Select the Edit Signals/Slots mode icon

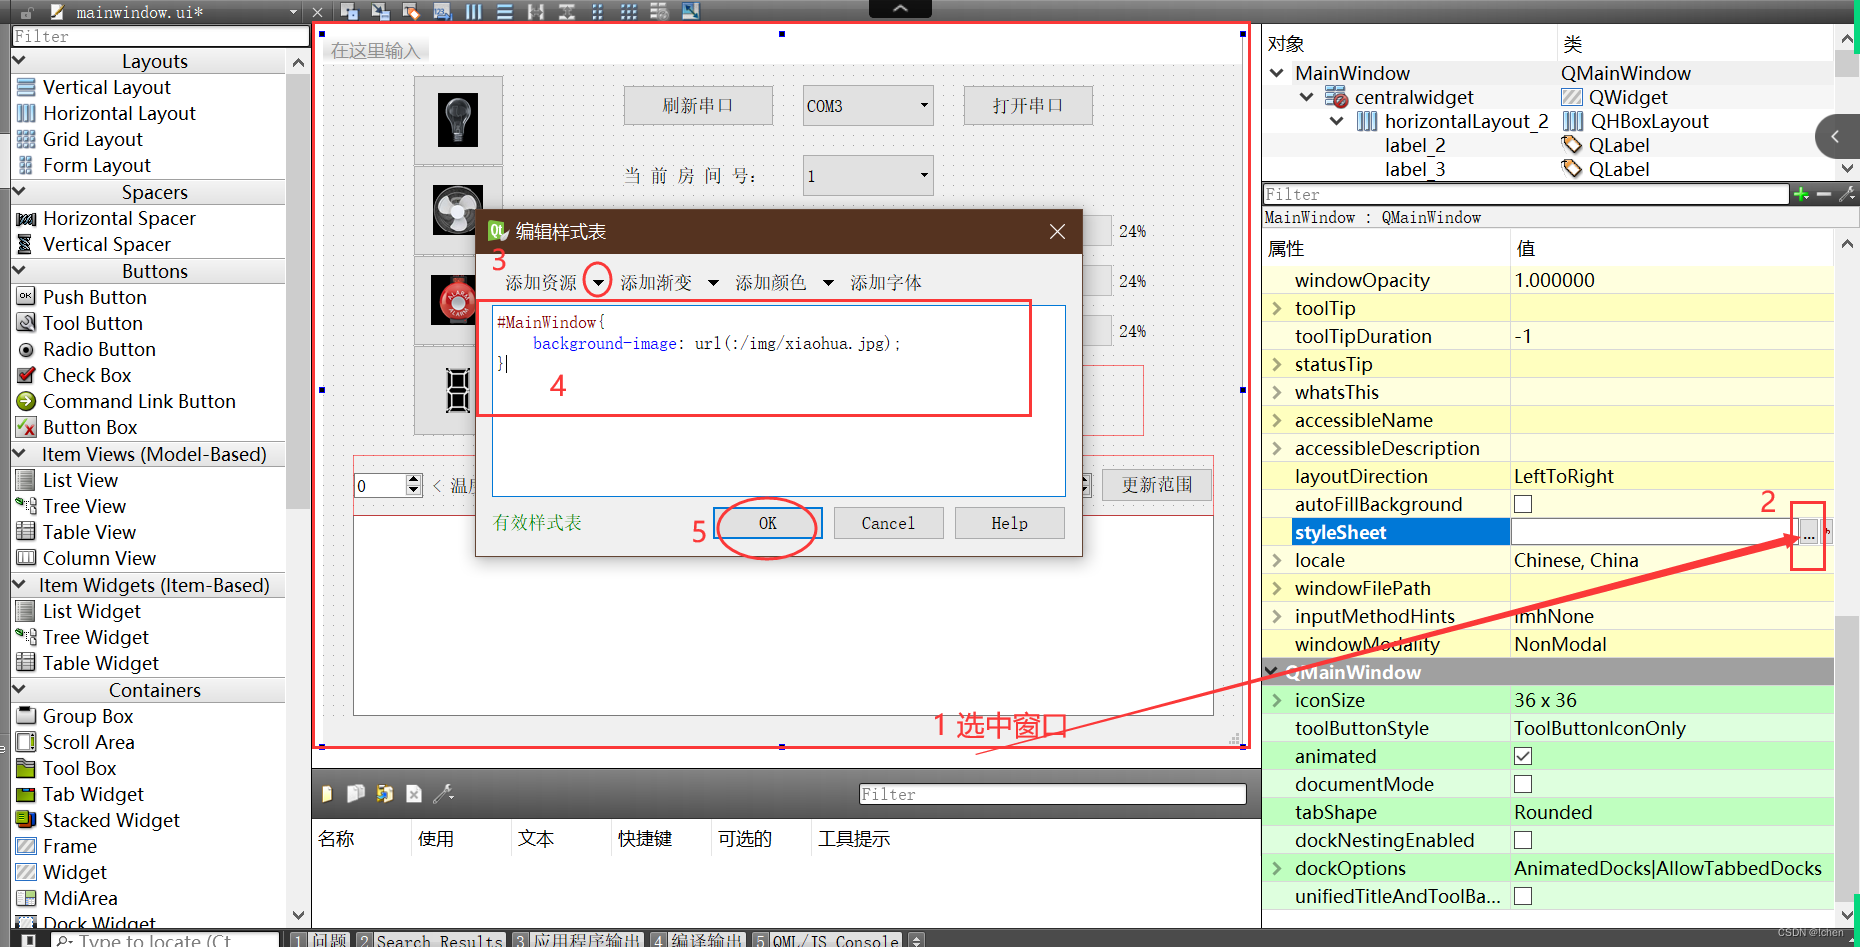[x=380, y=11]
